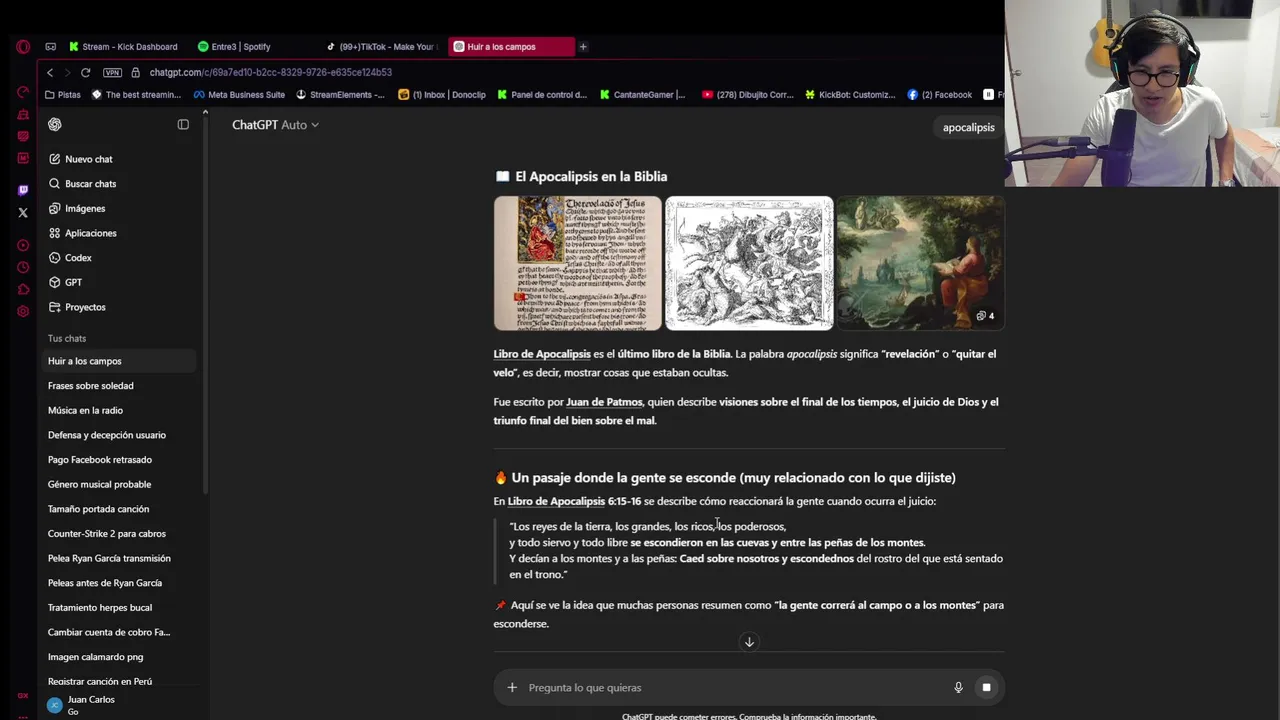This screenshot has width=1280, height=720.
Task: Click the scroll-to-bottom down arrow button
Action: [x=749, y=642]
